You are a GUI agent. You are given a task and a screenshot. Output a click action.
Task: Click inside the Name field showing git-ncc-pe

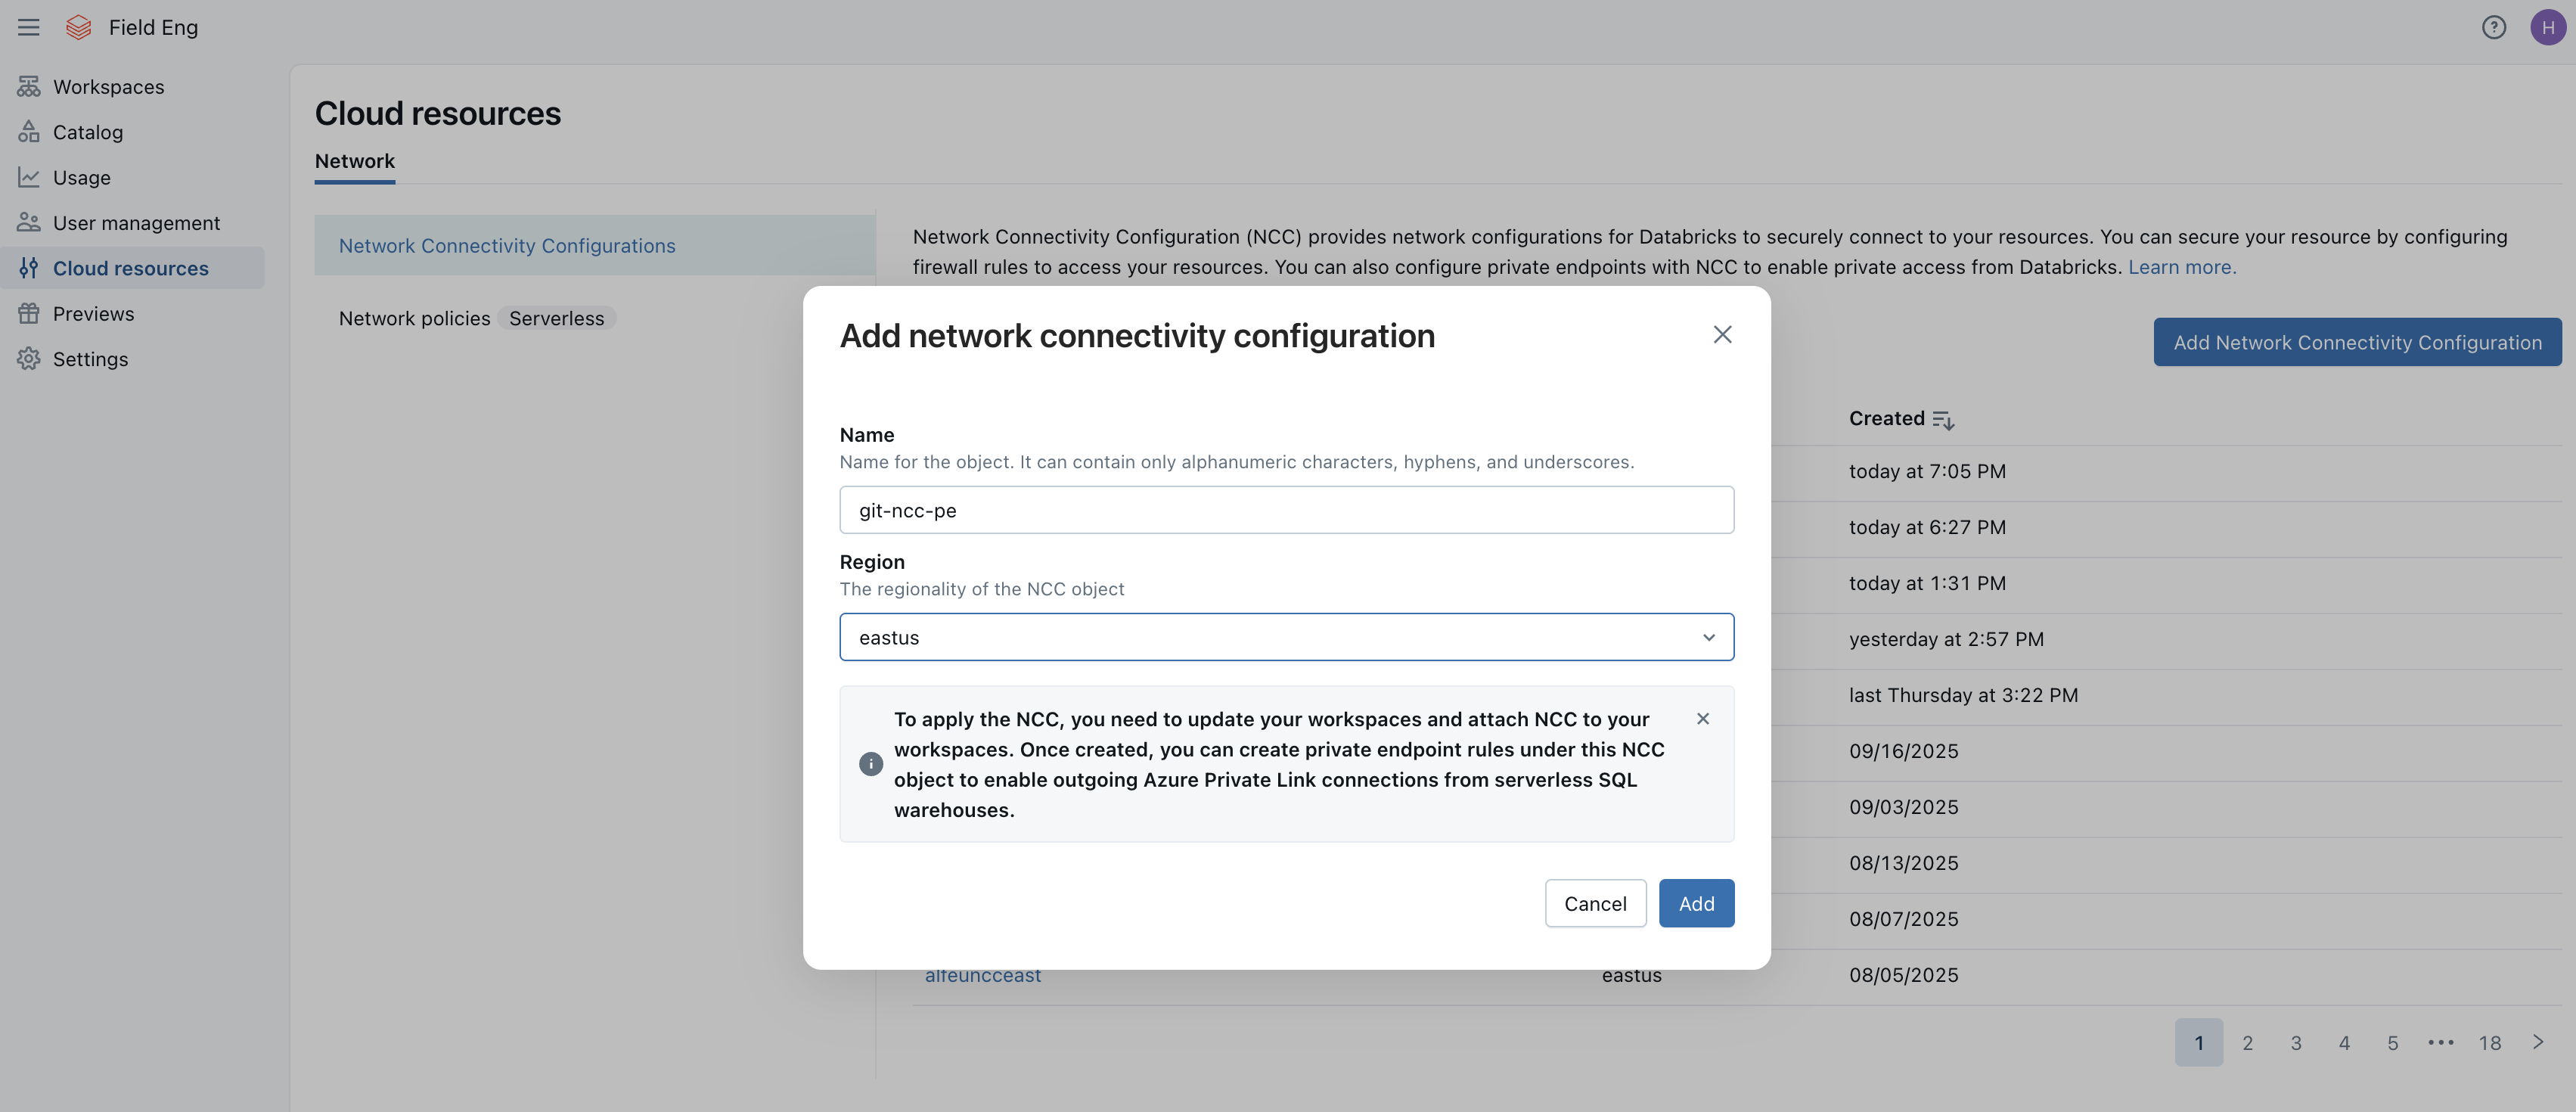tap(1286, 510)
